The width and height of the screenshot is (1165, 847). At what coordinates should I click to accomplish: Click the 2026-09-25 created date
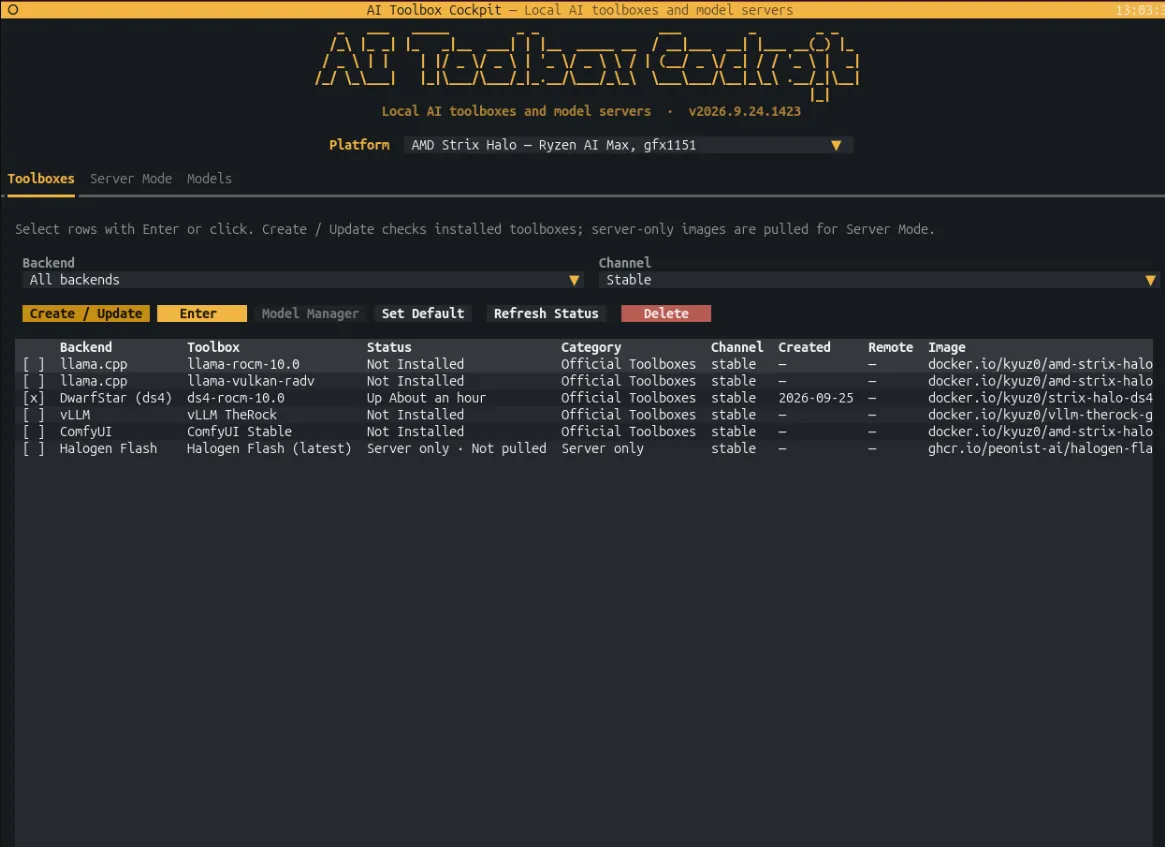tap(816, 398)
